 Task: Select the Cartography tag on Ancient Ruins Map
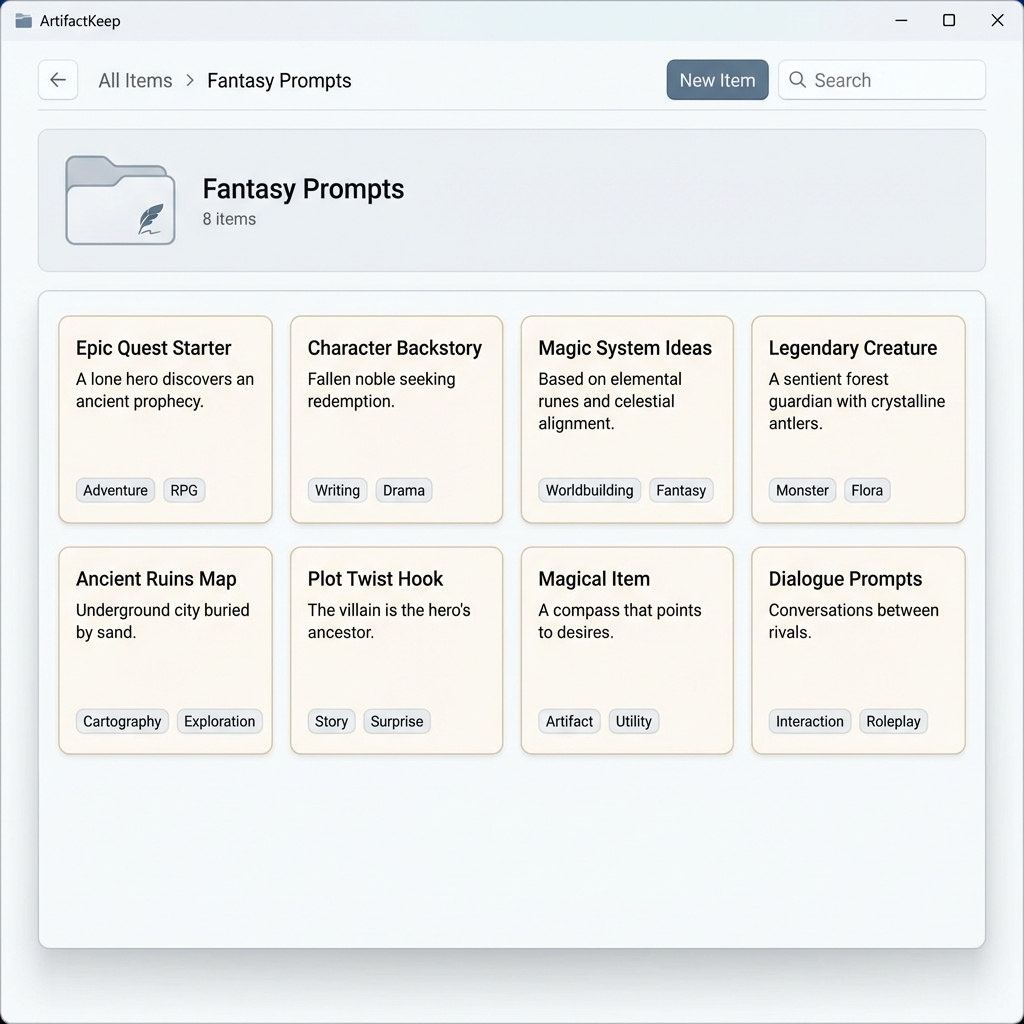pyautogui.click(x=121, y=721)
